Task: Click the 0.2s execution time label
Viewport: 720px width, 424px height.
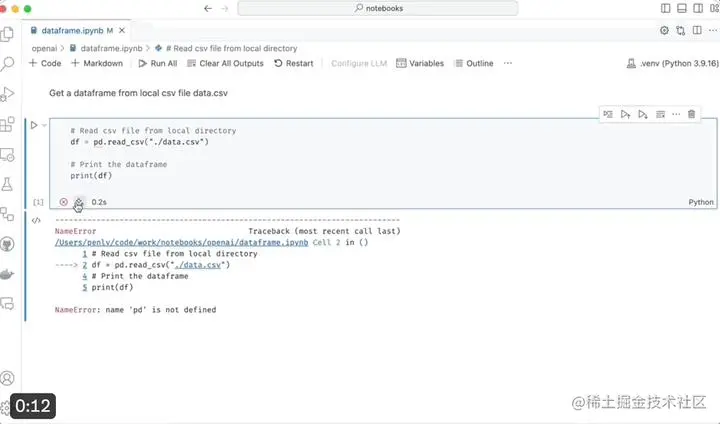Action: click(x=99, y=202)
